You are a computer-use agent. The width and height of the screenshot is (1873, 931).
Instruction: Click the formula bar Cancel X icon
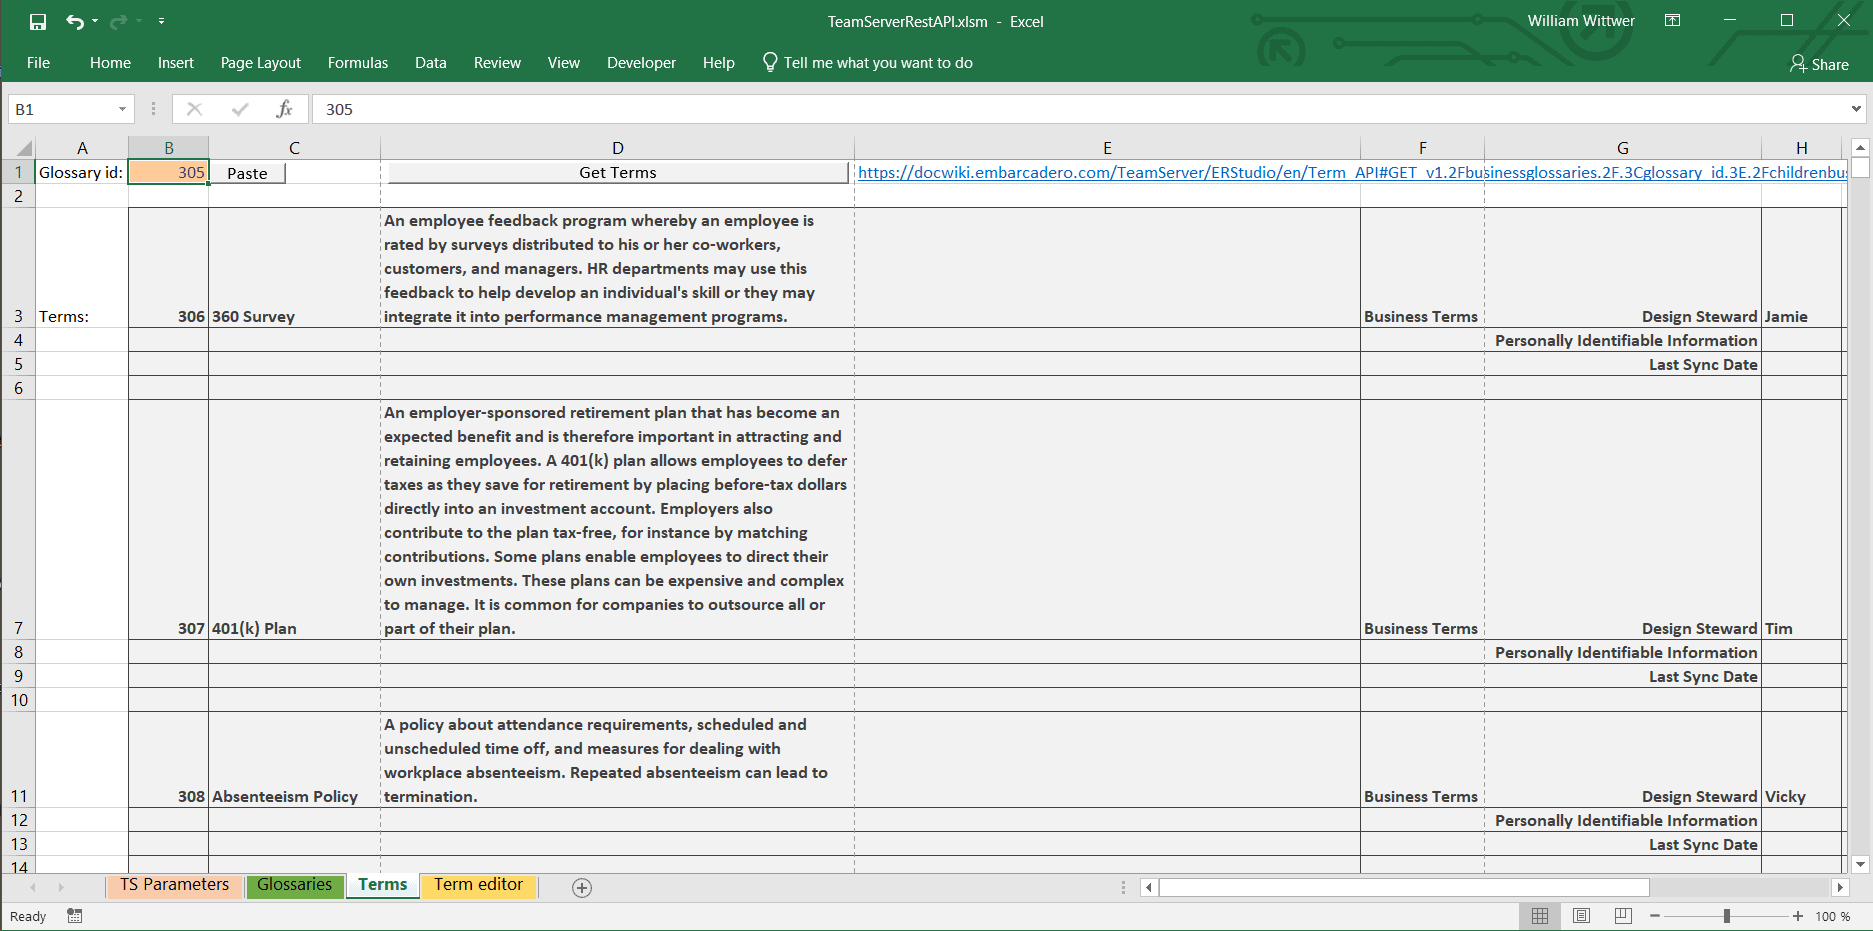pos(194,109)
